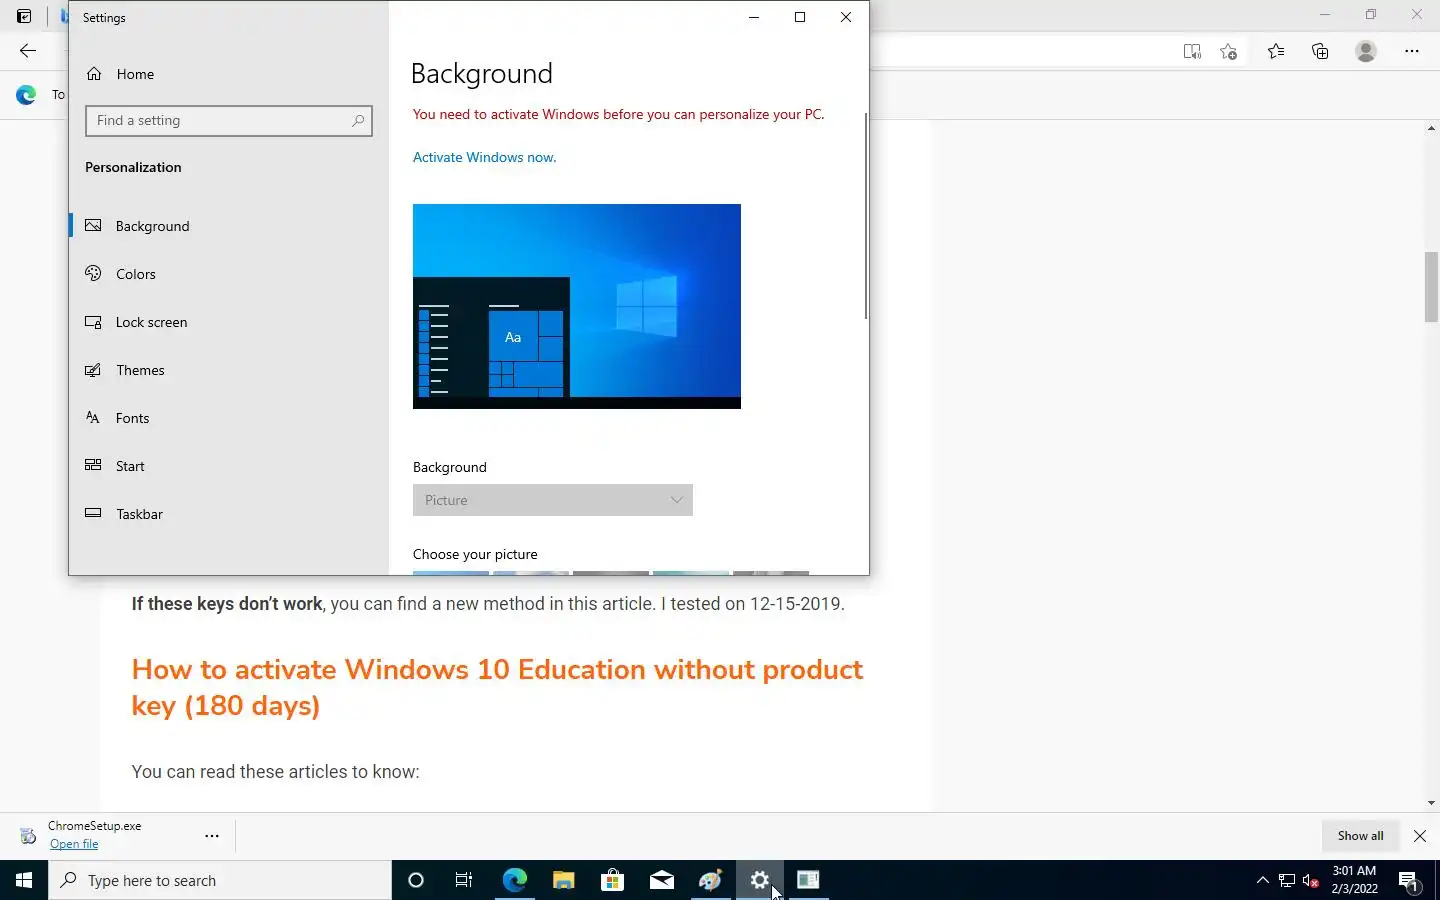Open Mail app from the taskbar
This screenshot has height=900, width=1440.
(x=661, y=880)
